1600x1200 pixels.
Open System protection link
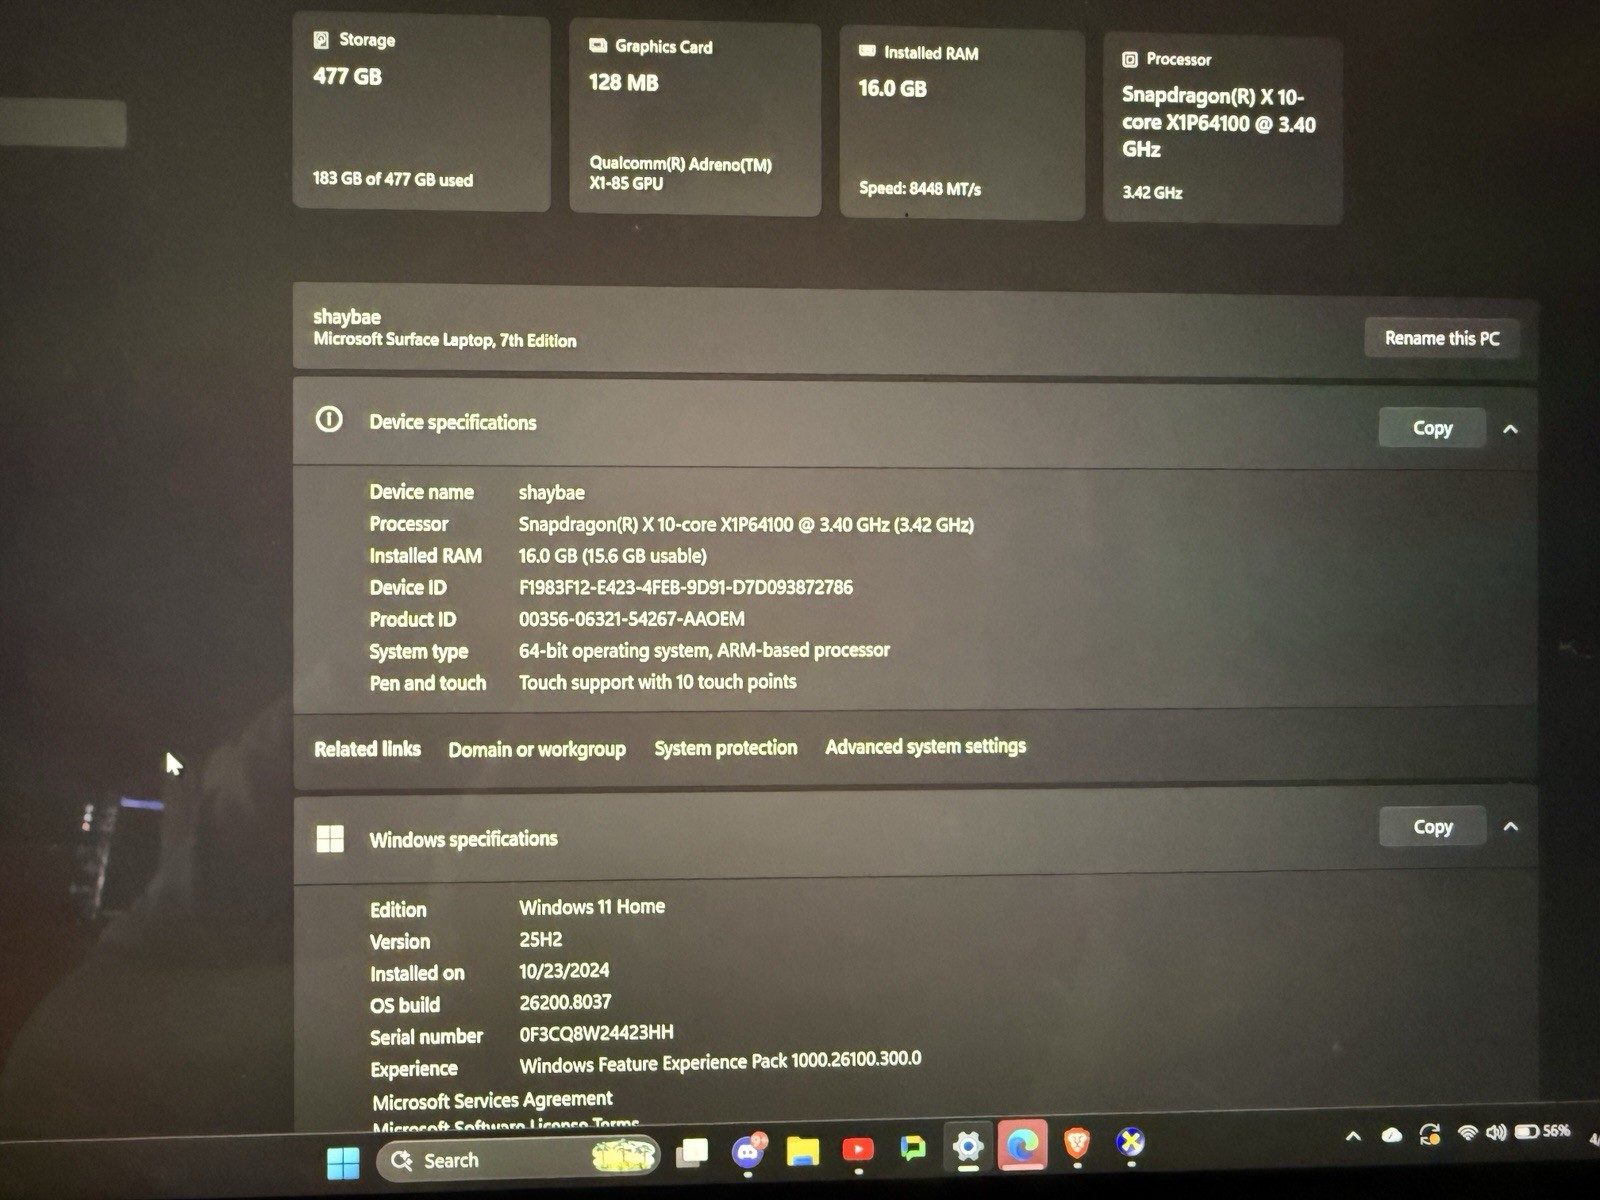coord(726,748)
